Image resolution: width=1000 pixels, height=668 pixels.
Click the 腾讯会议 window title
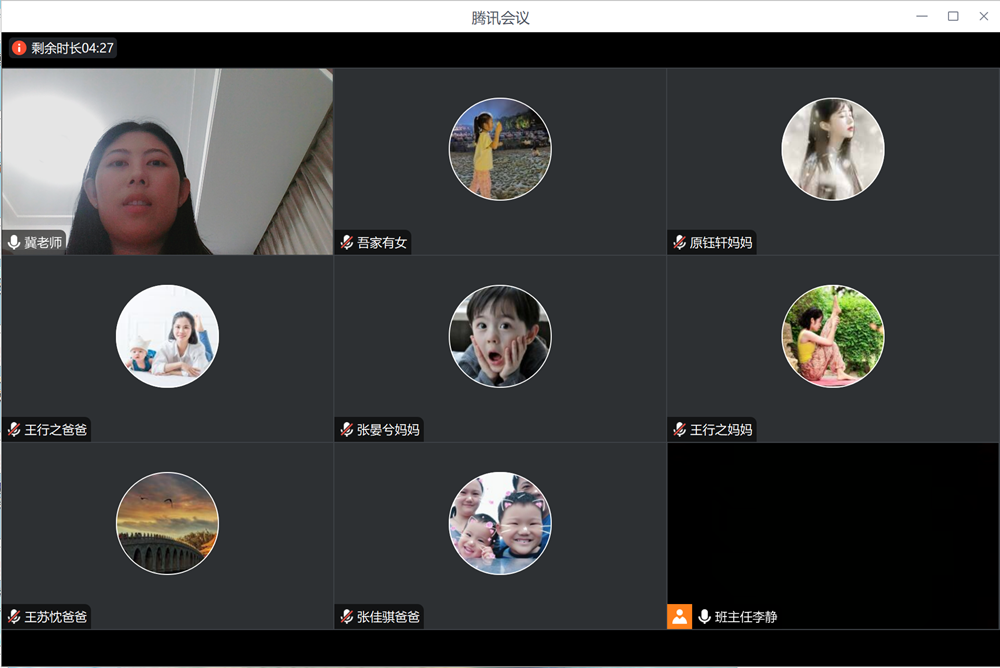(x=500, y=17)
